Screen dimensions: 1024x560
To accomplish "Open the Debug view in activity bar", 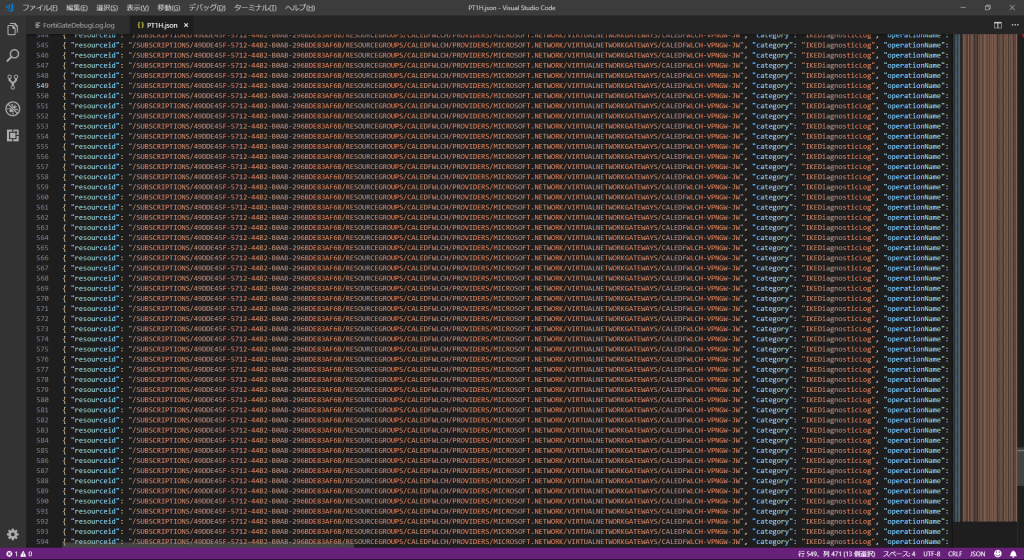I will 12,109.
